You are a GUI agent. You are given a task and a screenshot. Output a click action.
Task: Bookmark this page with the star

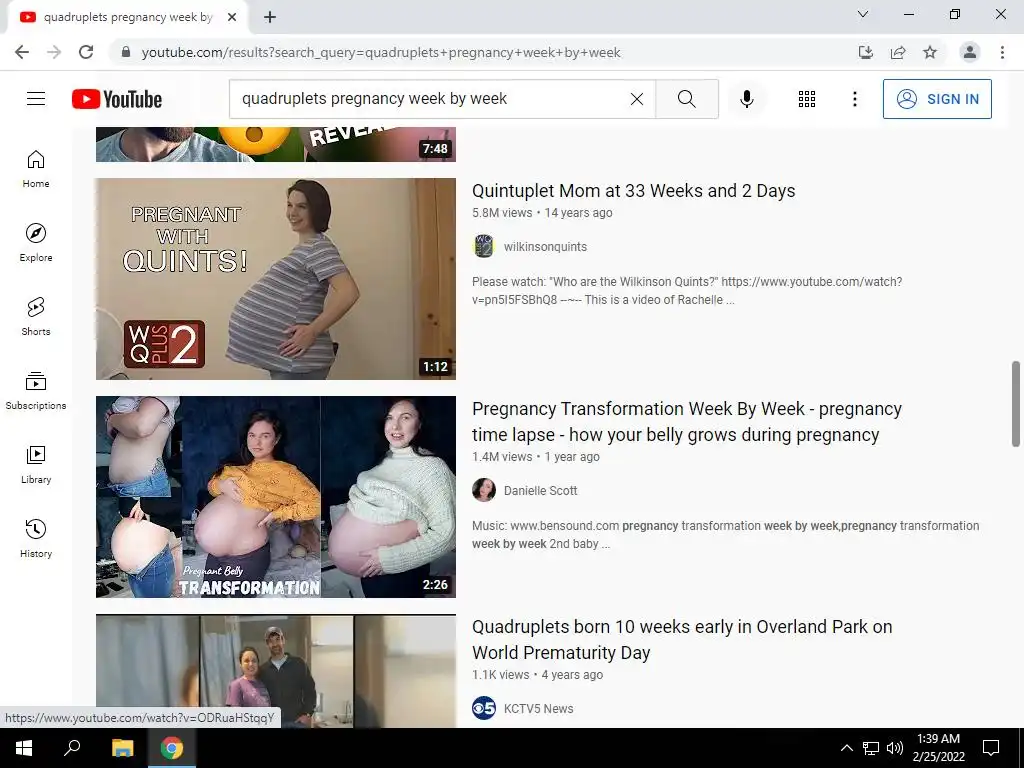[930, 52]
